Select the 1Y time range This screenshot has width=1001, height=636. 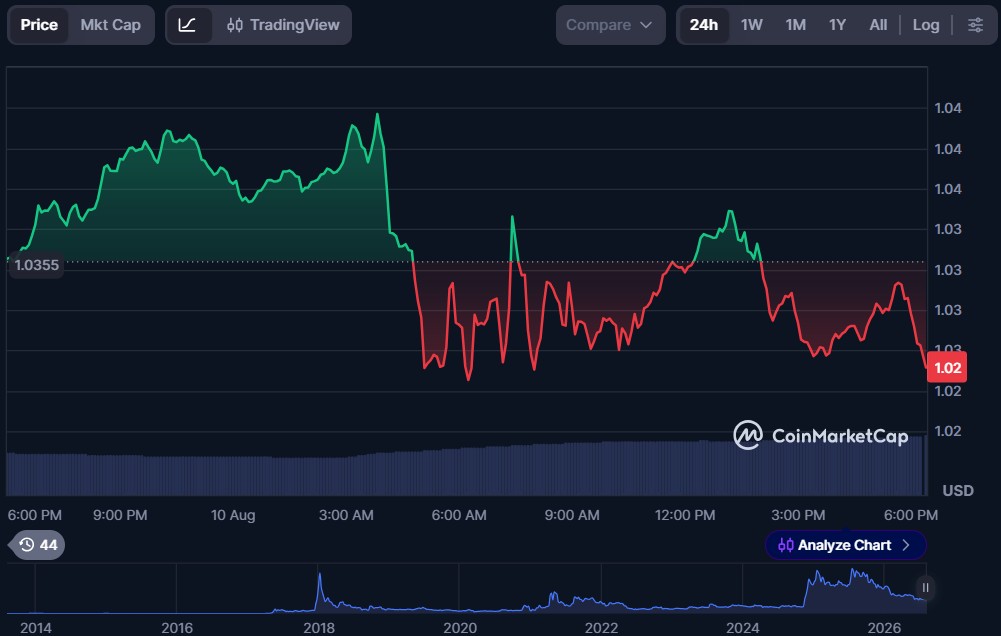837,25
